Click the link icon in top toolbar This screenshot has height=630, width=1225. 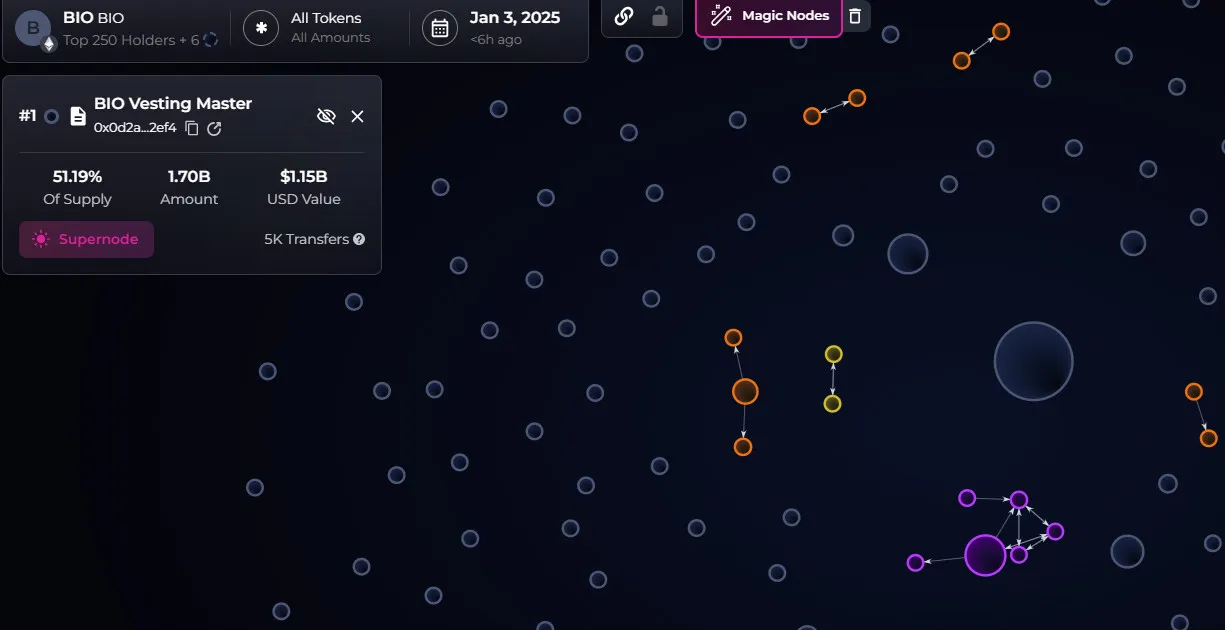(x=624, y=16)
